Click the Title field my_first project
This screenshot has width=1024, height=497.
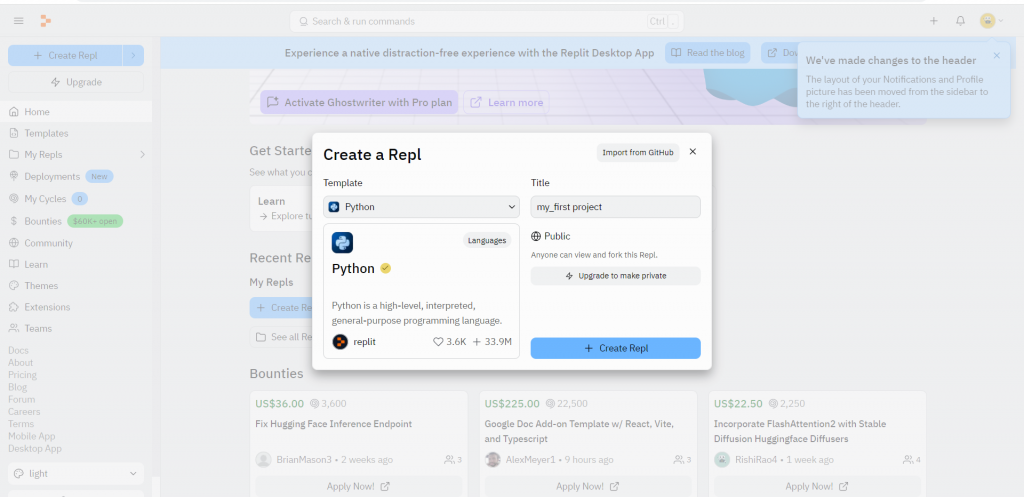(x=615, y=207)
